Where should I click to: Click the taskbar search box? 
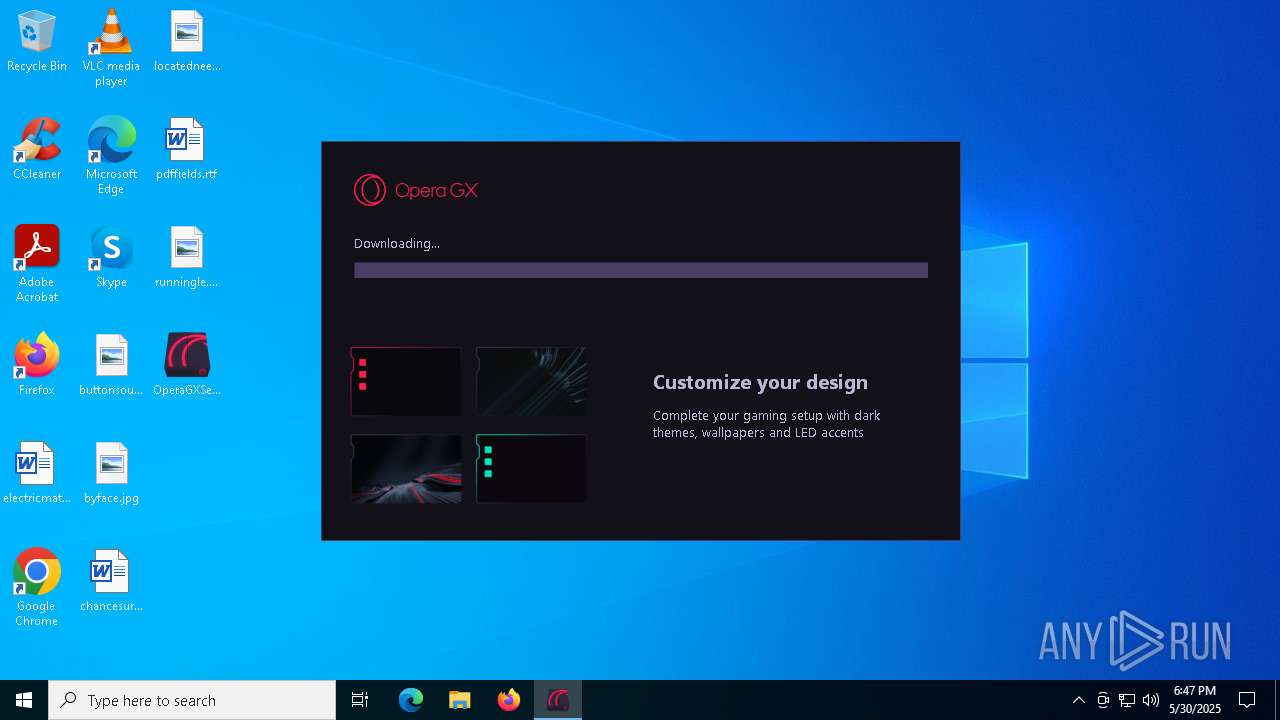pyautogui.click(x=192, y=700)
